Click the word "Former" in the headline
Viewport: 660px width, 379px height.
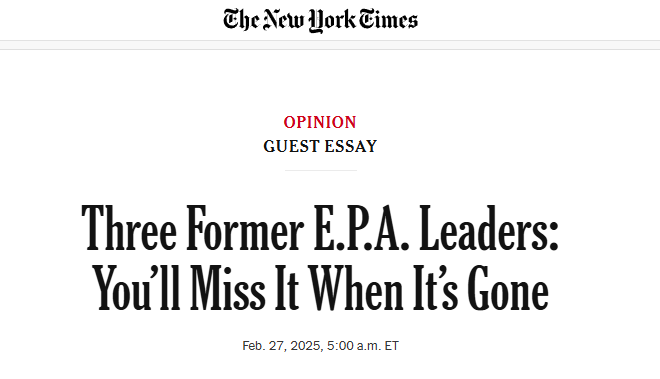click(245, 229)
